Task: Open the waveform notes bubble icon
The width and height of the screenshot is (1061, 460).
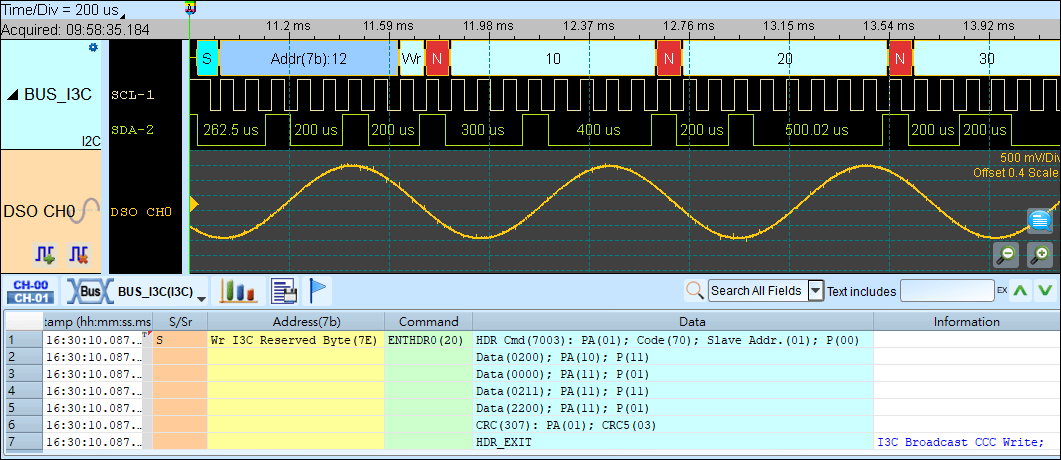Action: (1040, 221)
